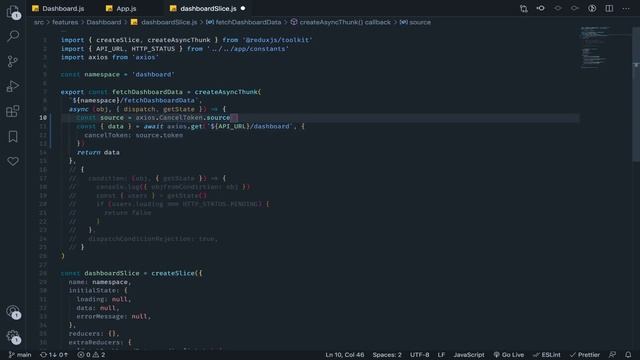The image size is (640, 360).
Task: Open the Search view in activity bar
Action: [13, 36]
